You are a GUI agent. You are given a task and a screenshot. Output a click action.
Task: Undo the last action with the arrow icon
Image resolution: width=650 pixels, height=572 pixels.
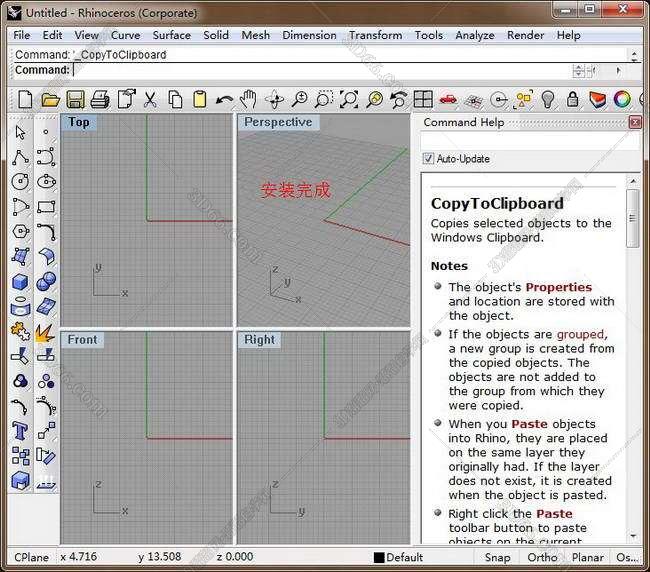224,100
